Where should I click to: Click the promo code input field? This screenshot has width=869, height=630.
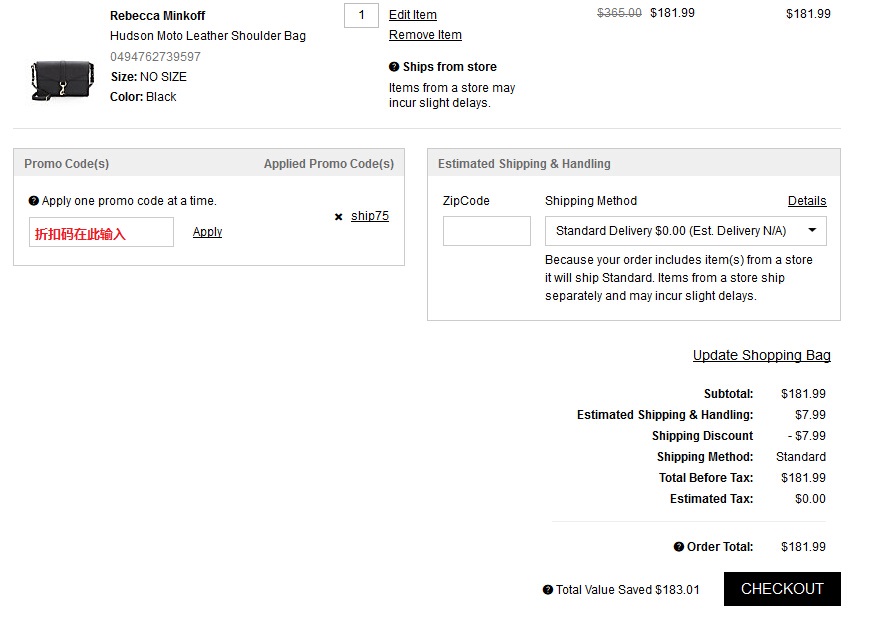[101, 232]
